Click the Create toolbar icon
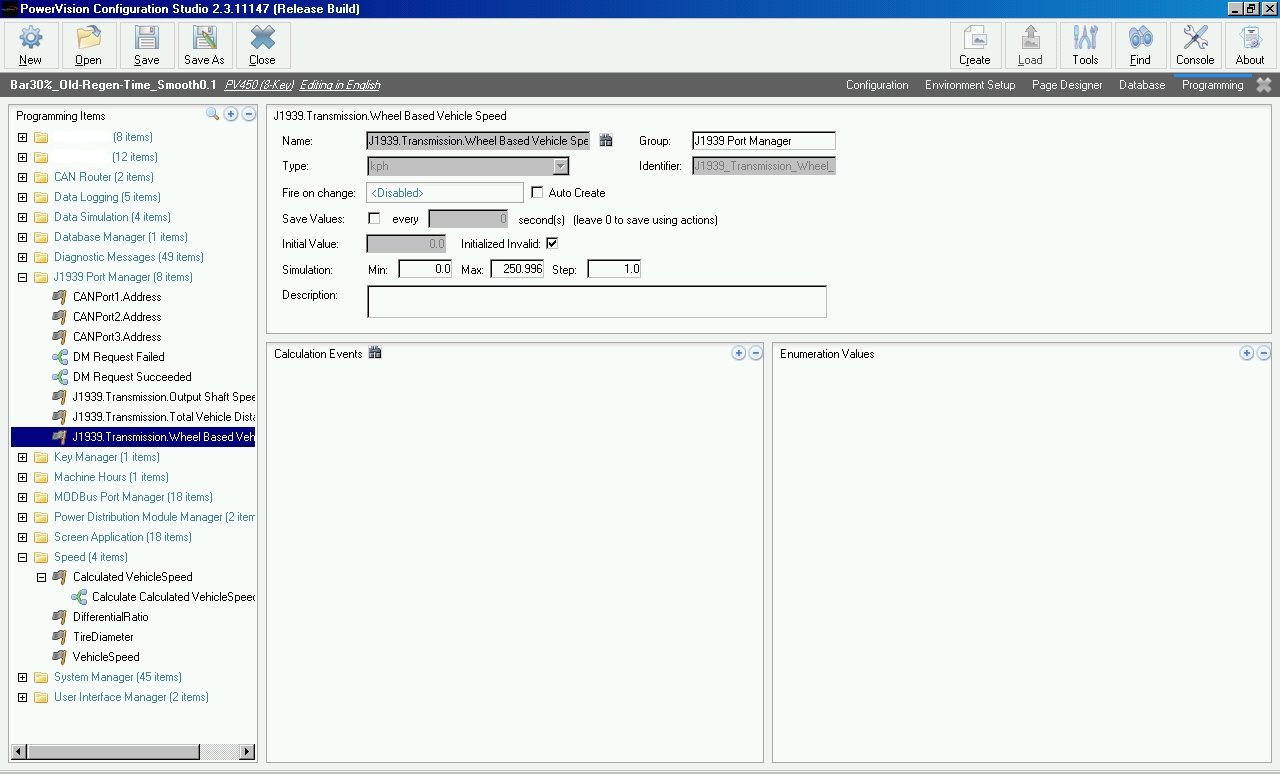Viewport: 1280px width, 774px height. 975,46
